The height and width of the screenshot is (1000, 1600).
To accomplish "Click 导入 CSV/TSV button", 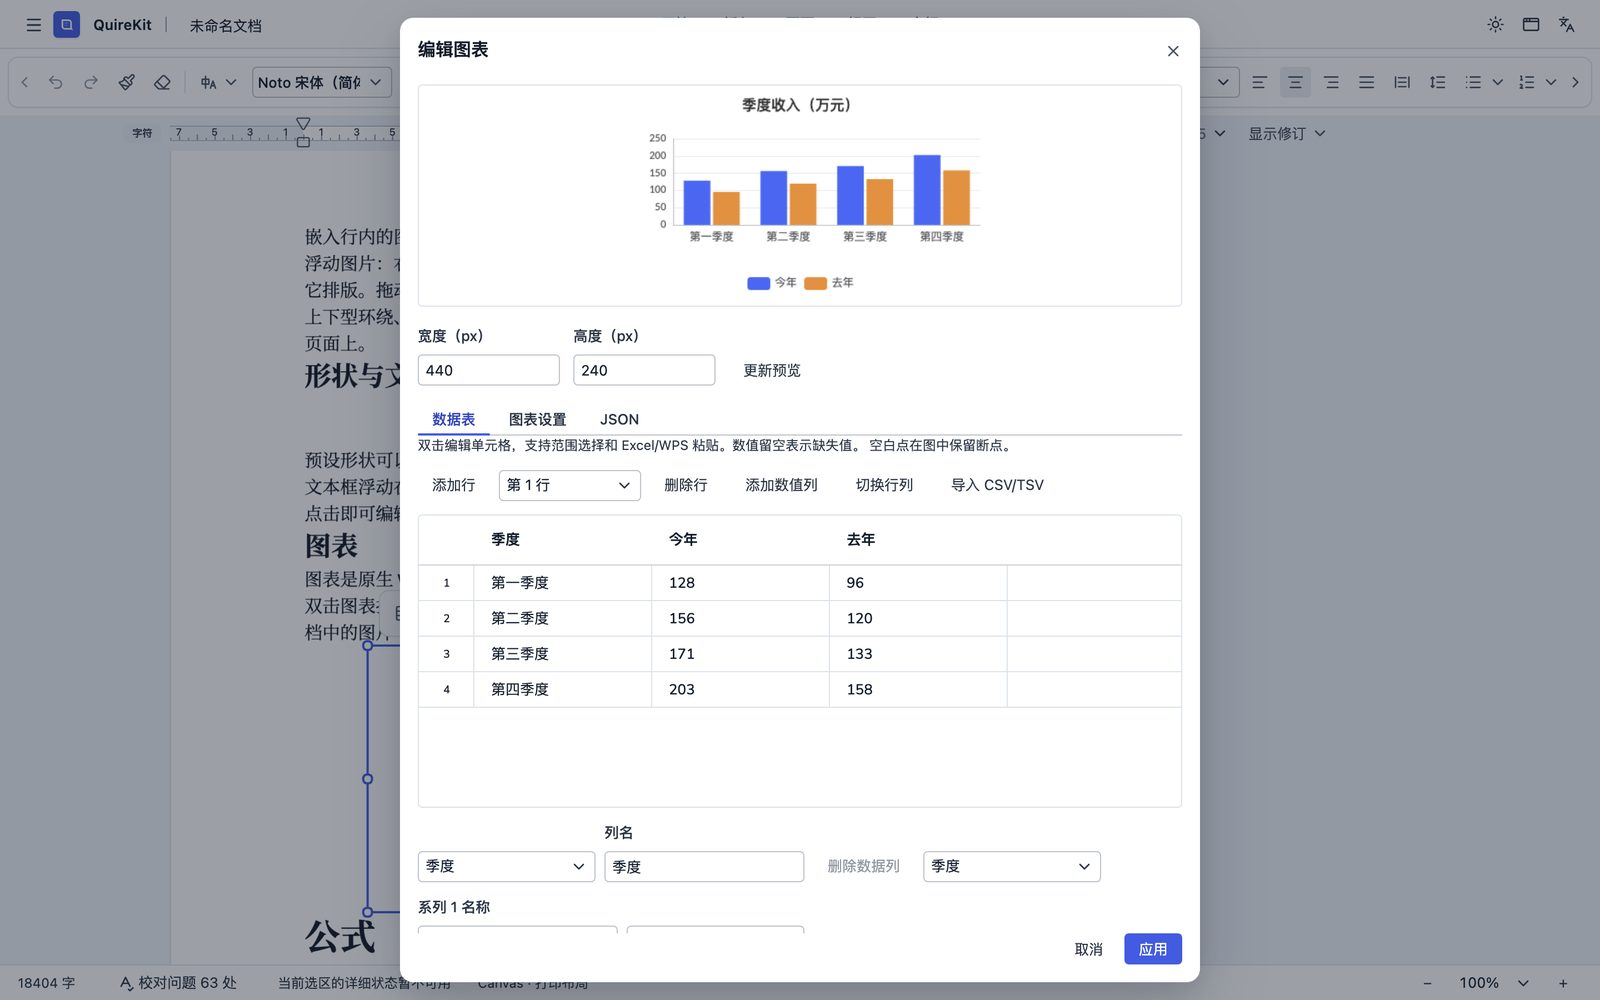I will [x=997, y=485].
